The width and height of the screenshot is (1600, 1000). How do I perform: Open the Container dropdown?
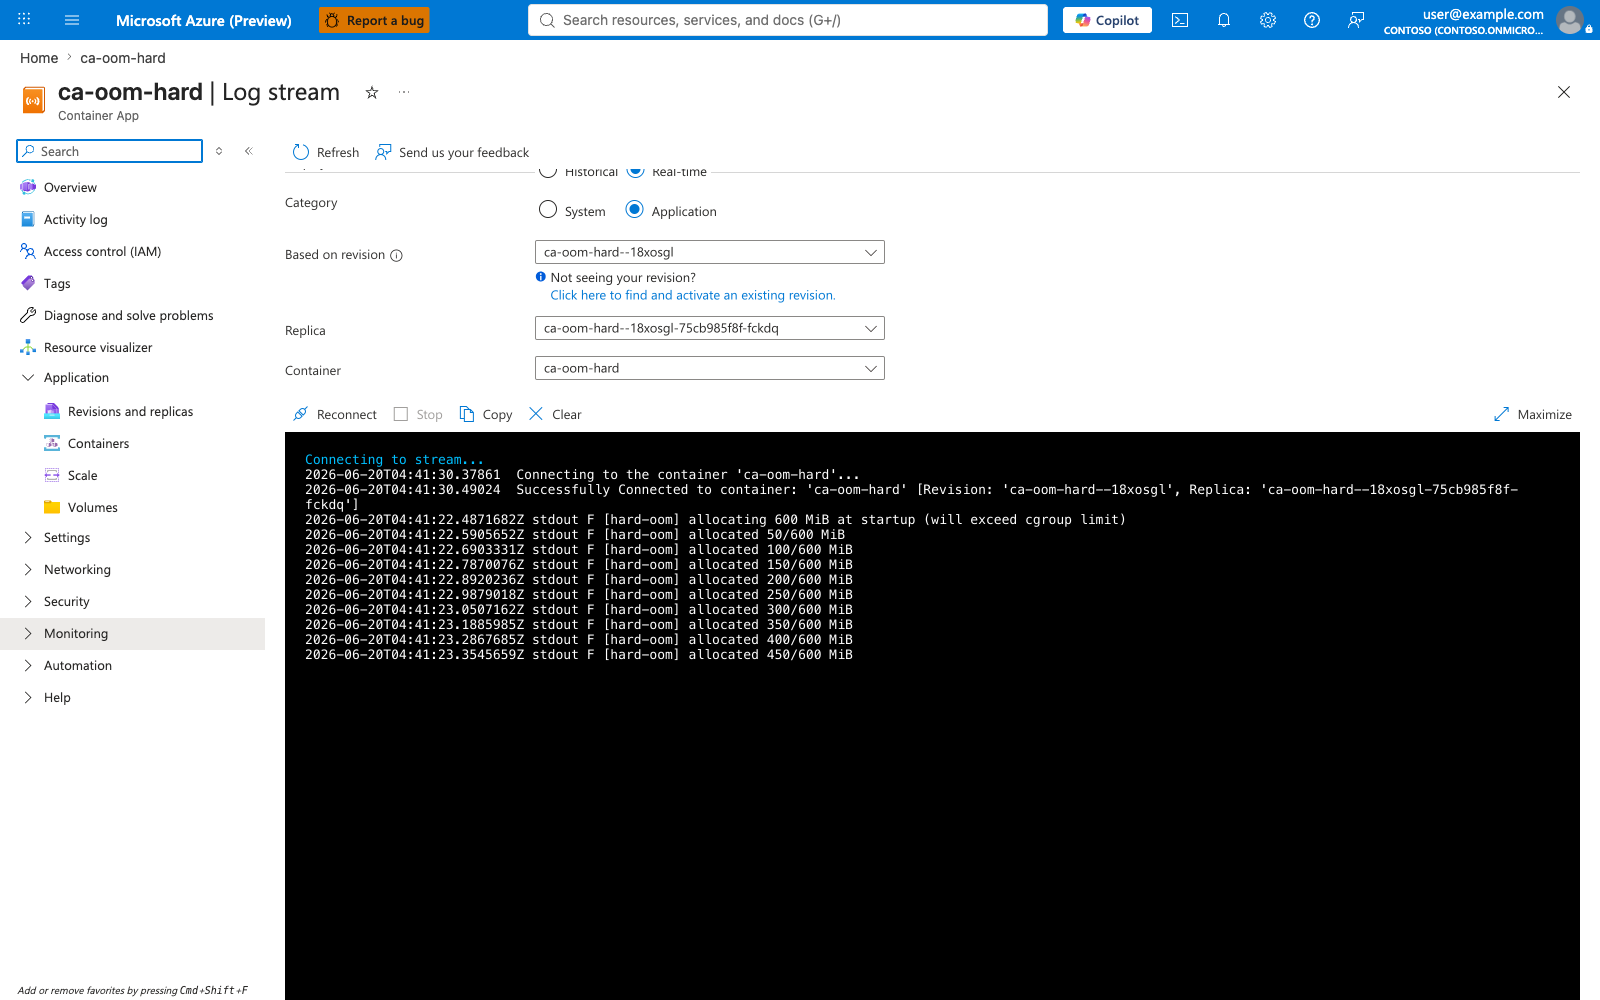(710, 368)
